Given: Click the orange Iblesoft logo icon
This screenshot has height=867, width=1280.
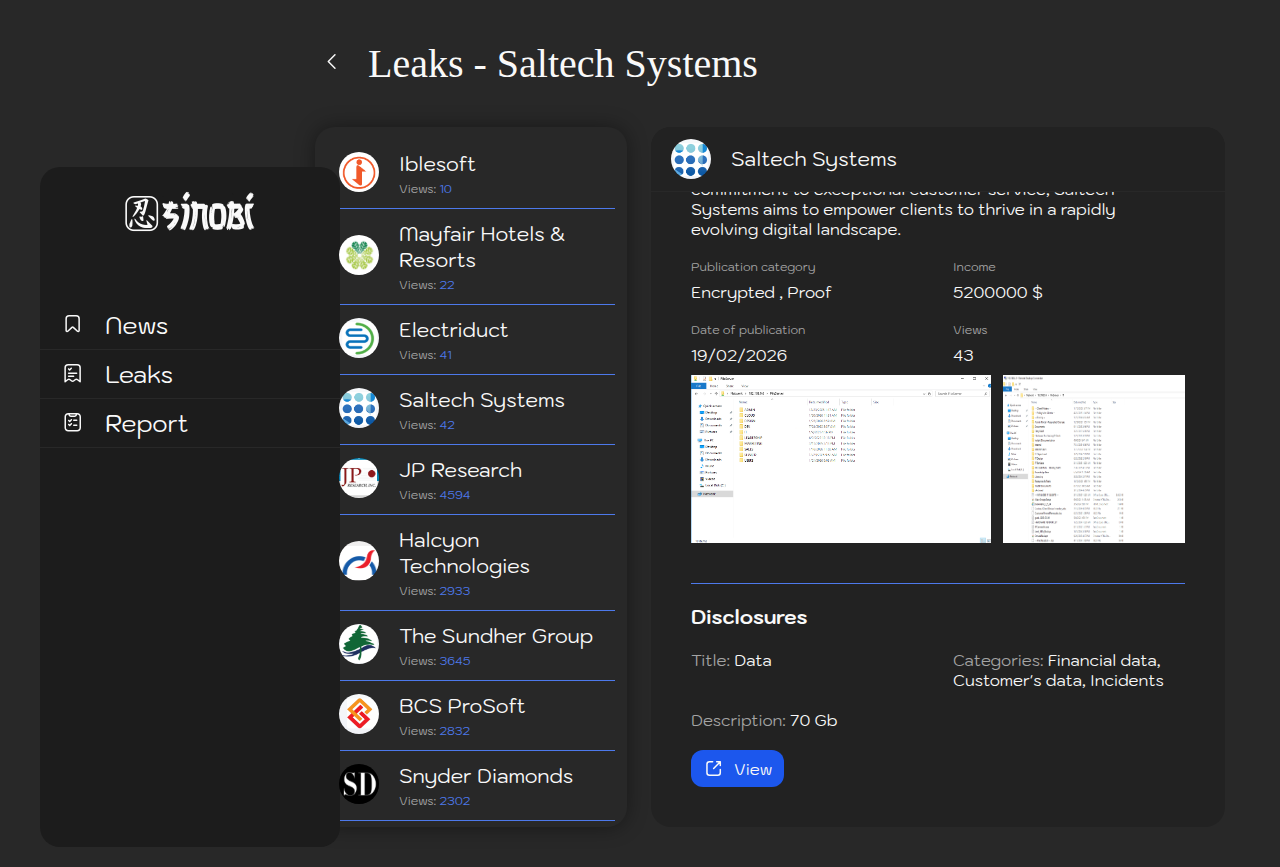Looking at the screenshot, I should click(359, 172).
